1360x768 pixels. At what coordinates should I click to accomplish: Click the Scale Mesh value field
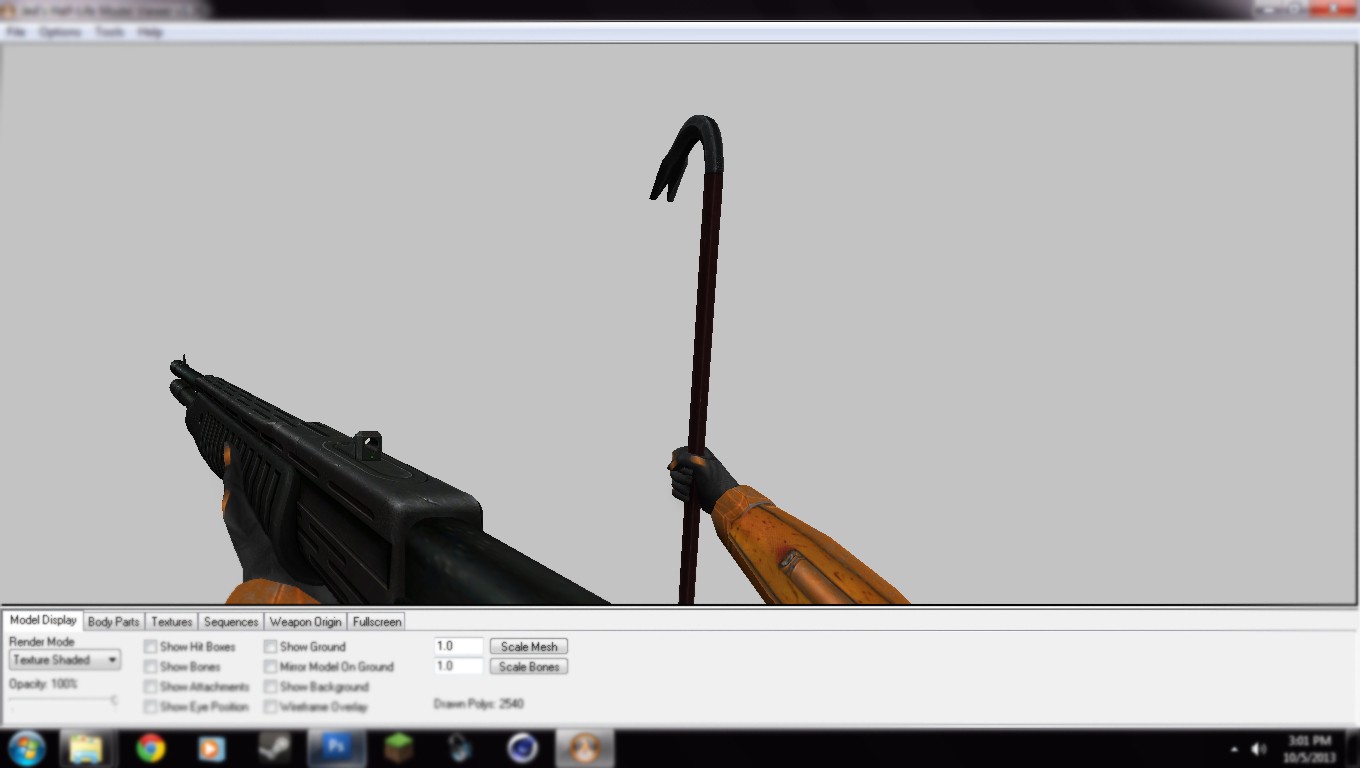(x=457, y=645)
